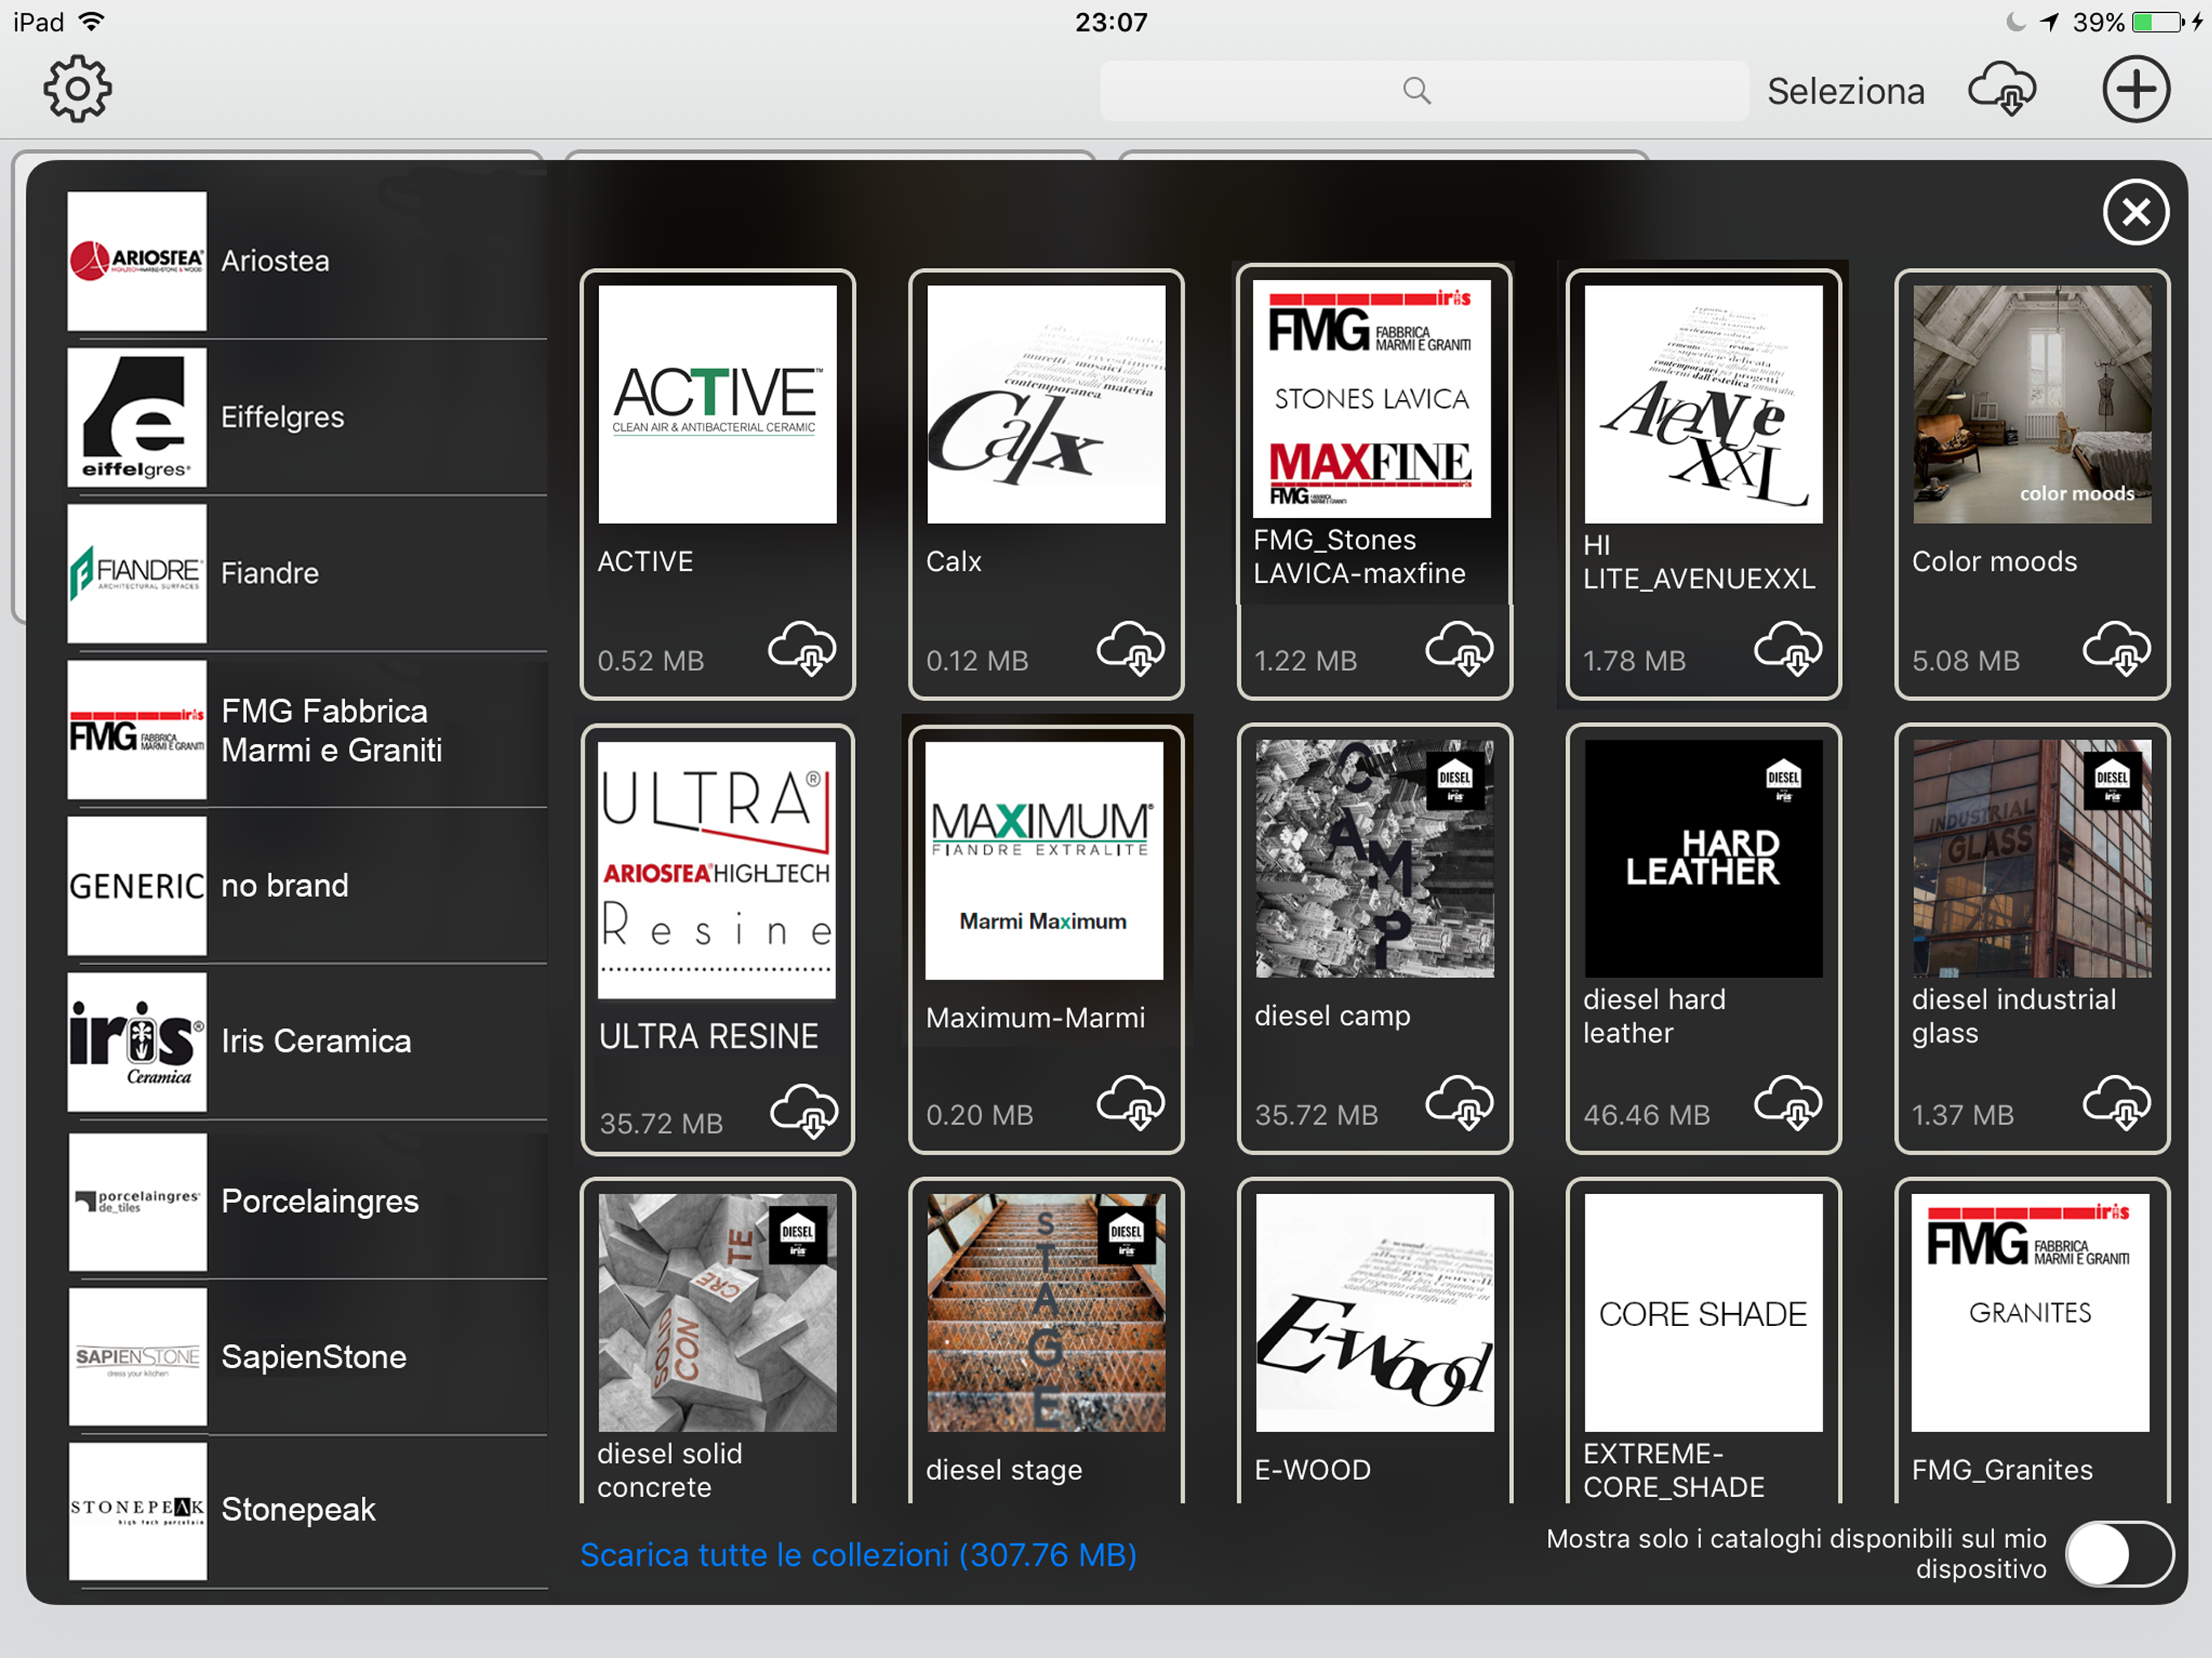The height and width of the screenshot is (1658, 2212).
Task: Open the Color moods cover image
Action: (2032, 404)
